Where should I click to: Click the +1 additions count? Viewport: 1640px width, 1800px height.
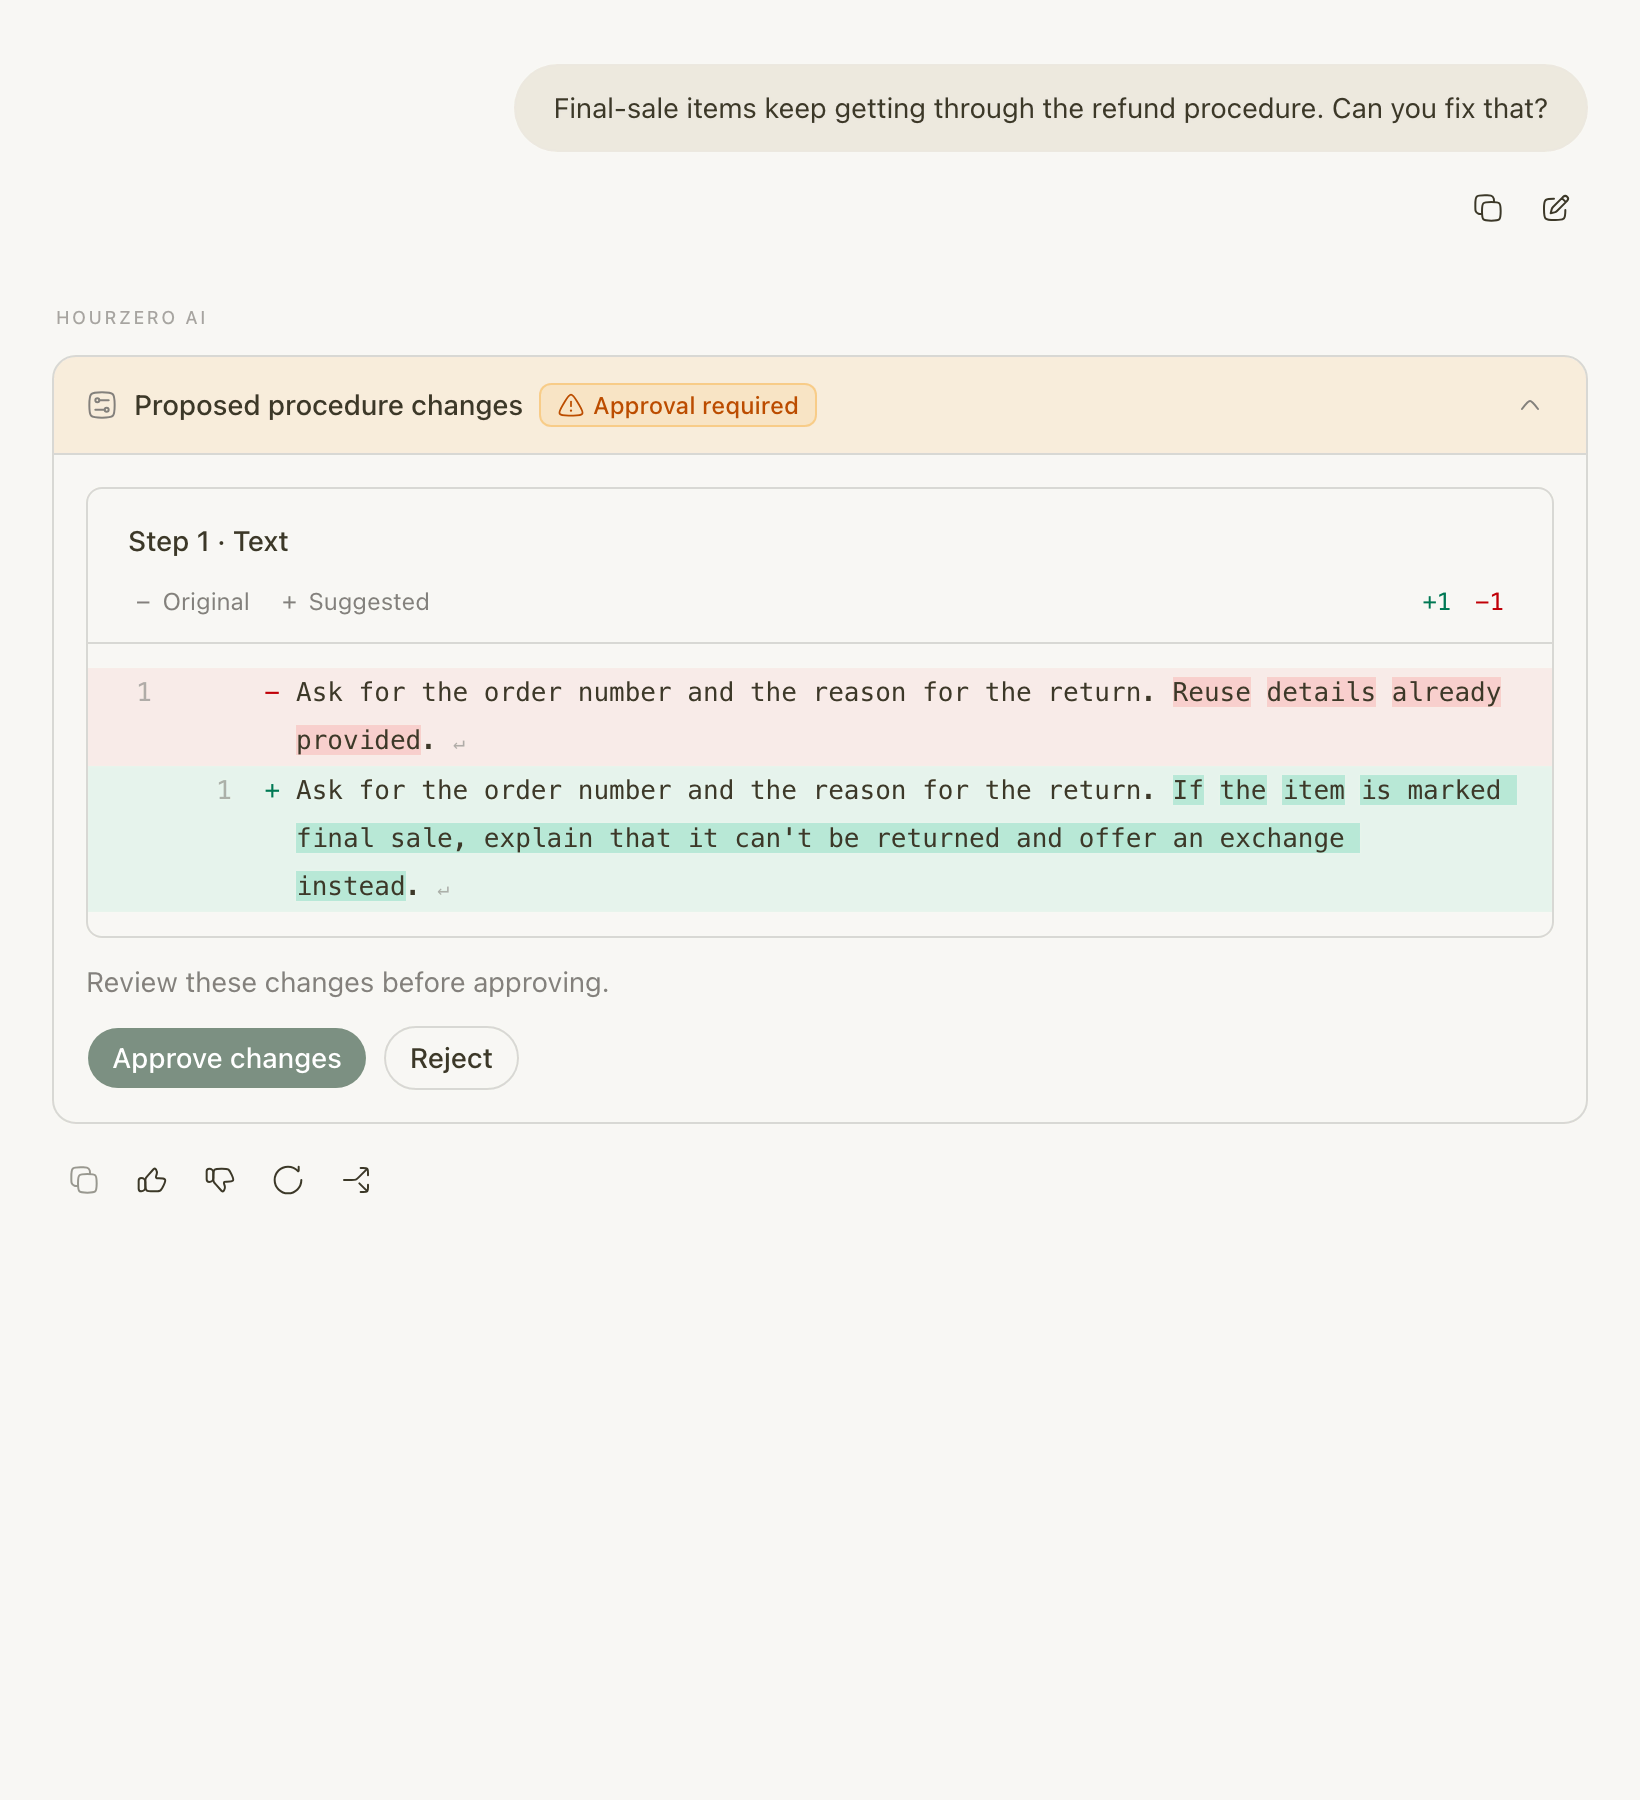click(1436, 602)
